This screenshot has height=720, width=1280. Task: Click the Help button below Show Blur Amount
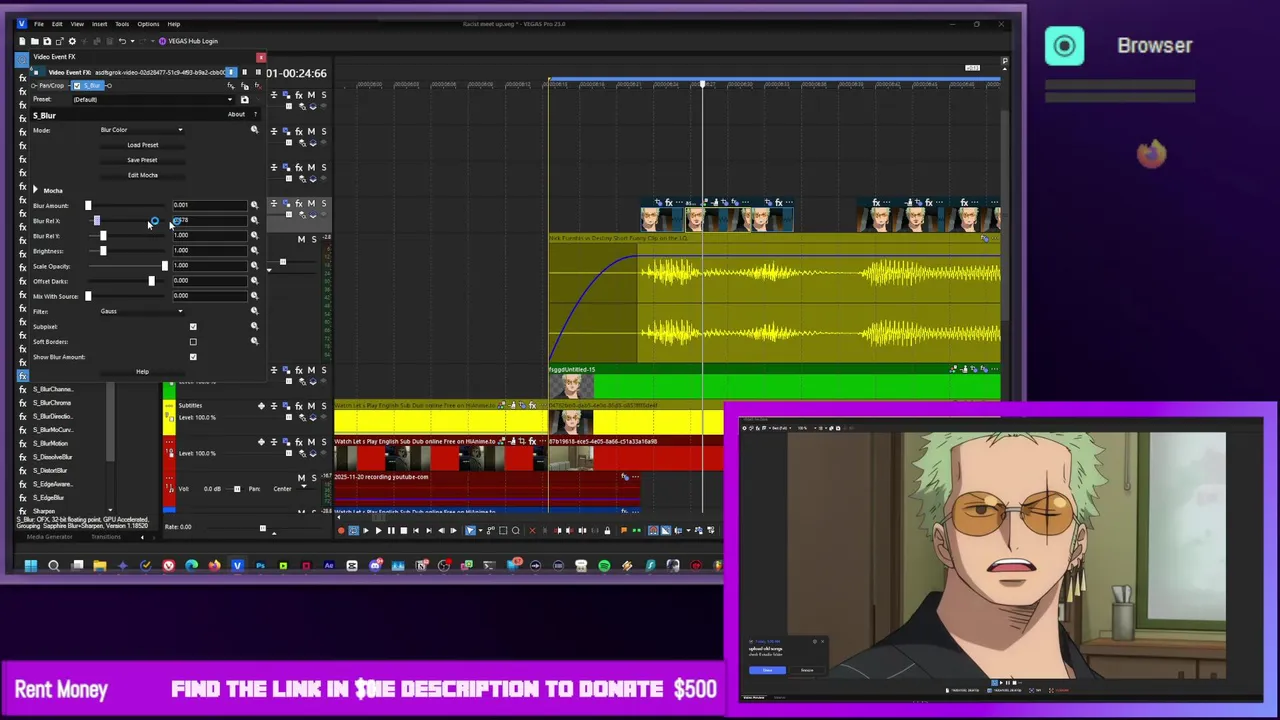[142, 371]
